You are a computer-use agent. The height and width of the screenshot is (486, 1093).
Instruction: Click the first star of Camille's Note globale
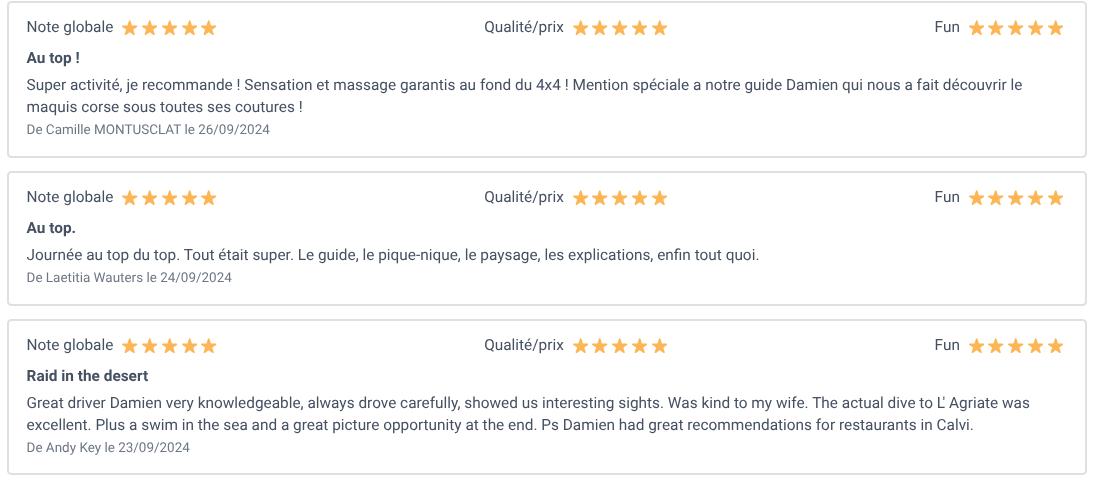pyautogui.click(x=130, y=29)
